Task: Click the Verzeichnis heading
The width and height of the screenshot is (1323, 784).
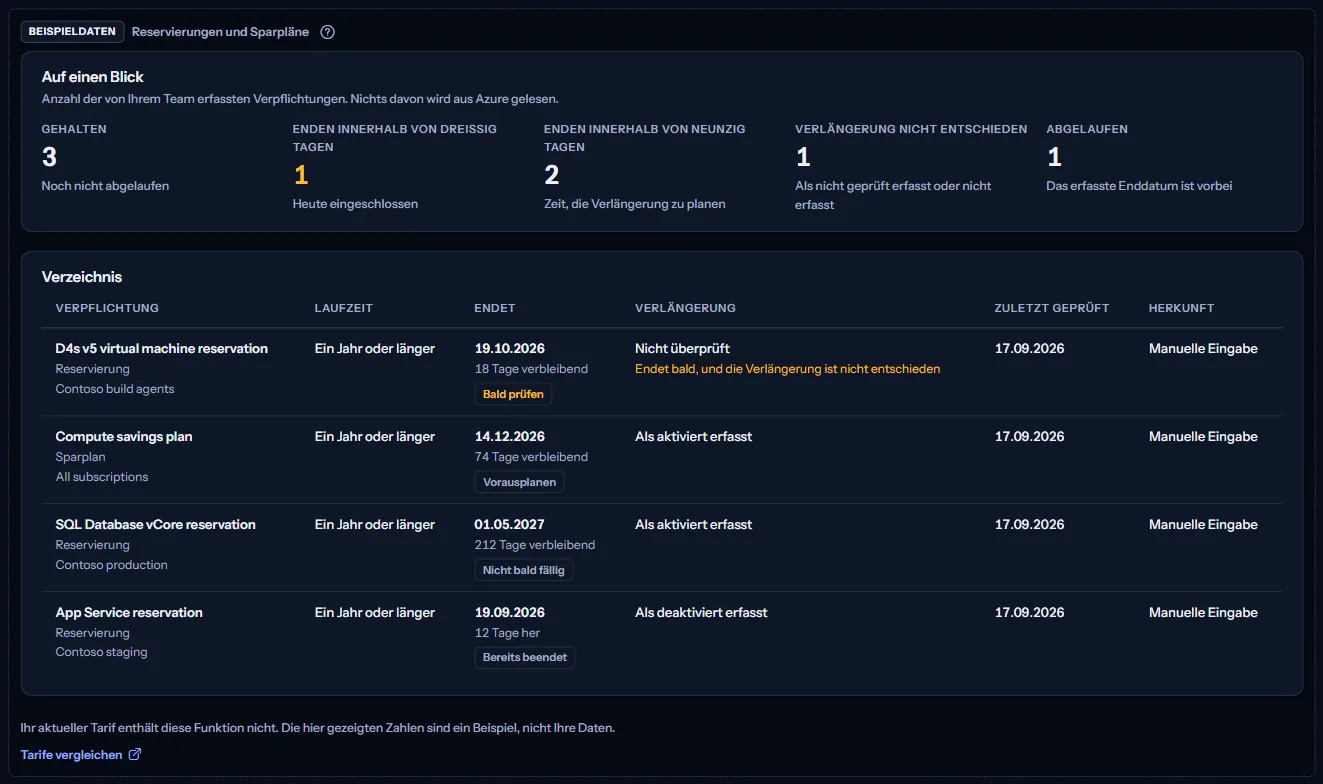Action: [82, 277]
